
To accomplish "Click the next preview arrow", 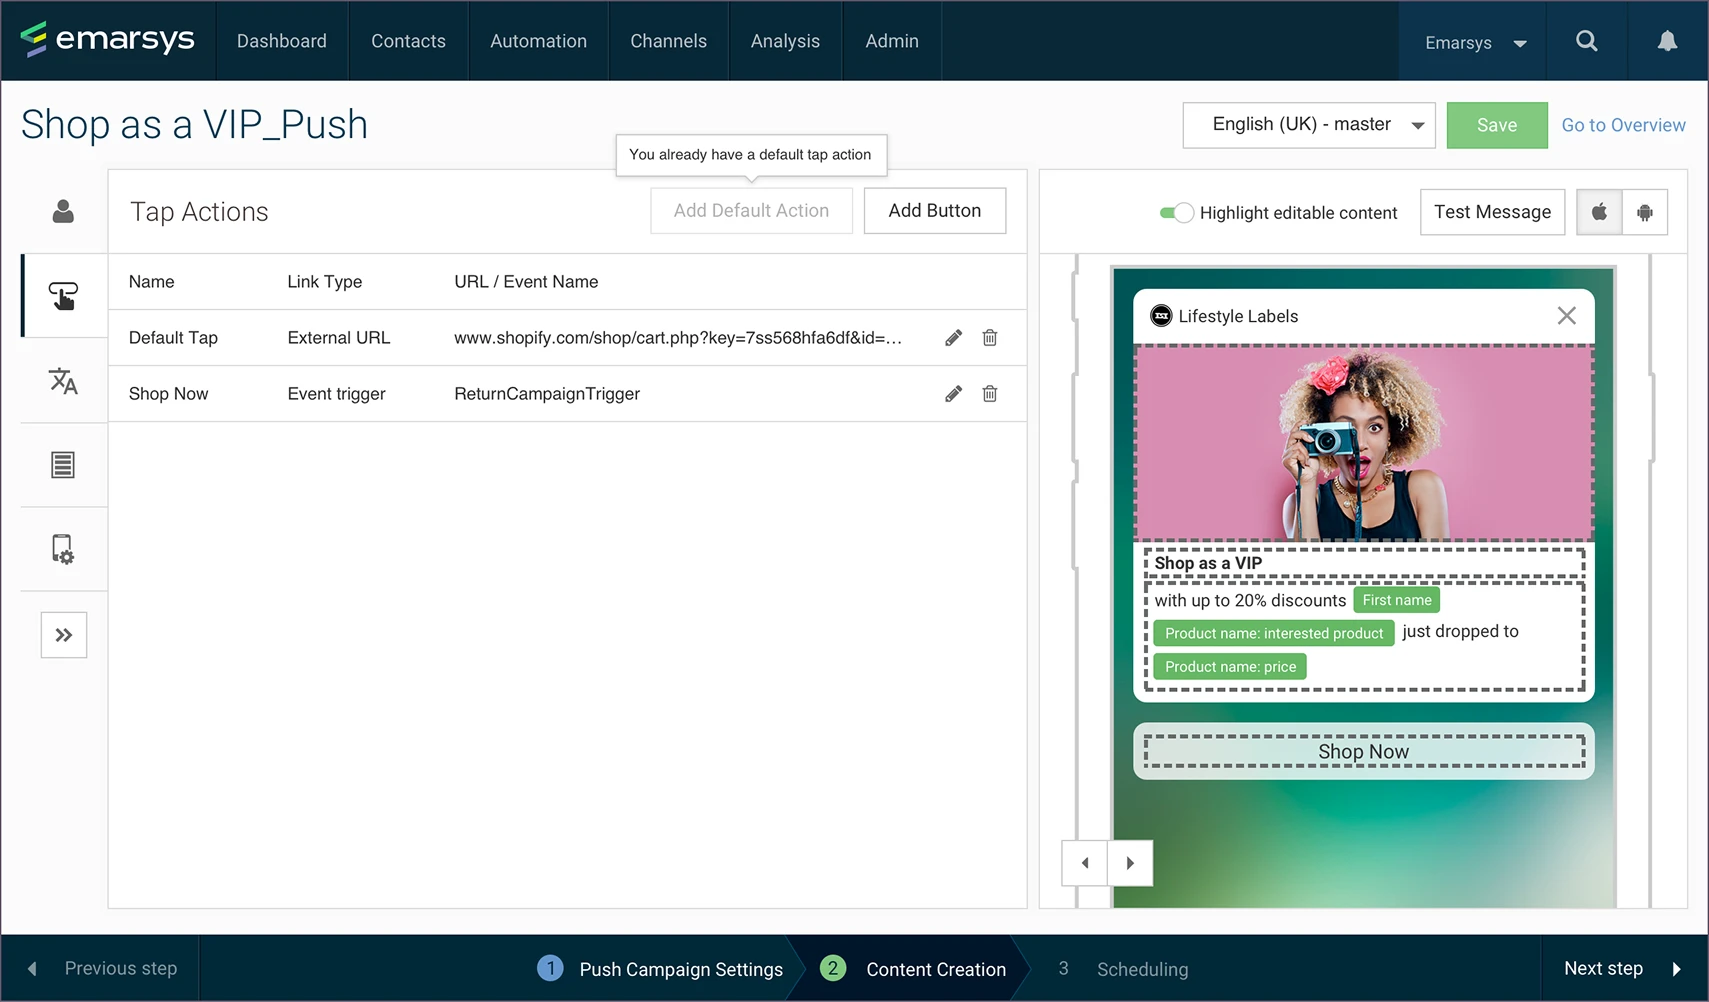I will (x=1130, y=863).
